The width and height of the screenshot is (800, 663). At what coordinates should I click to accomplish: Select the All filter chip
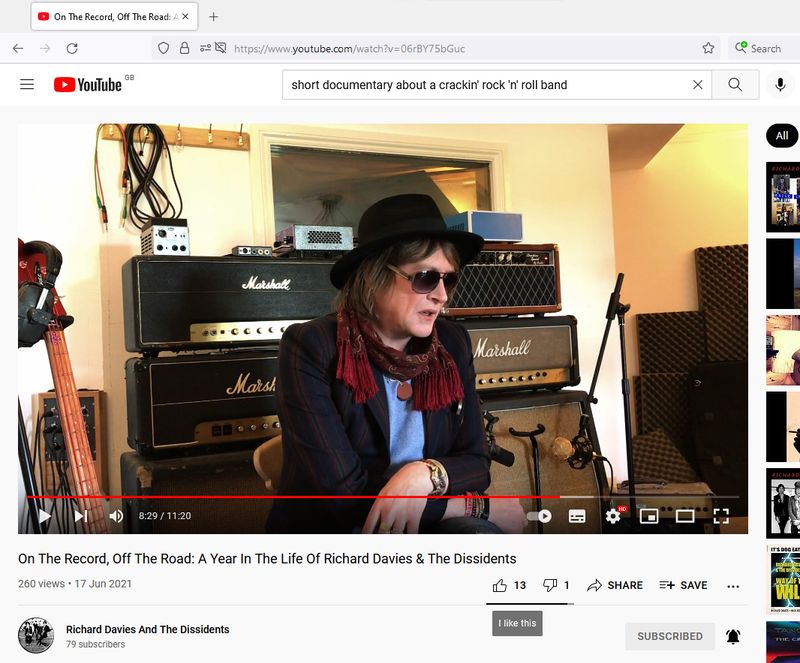pyautogui.click(x=781, y=136)
